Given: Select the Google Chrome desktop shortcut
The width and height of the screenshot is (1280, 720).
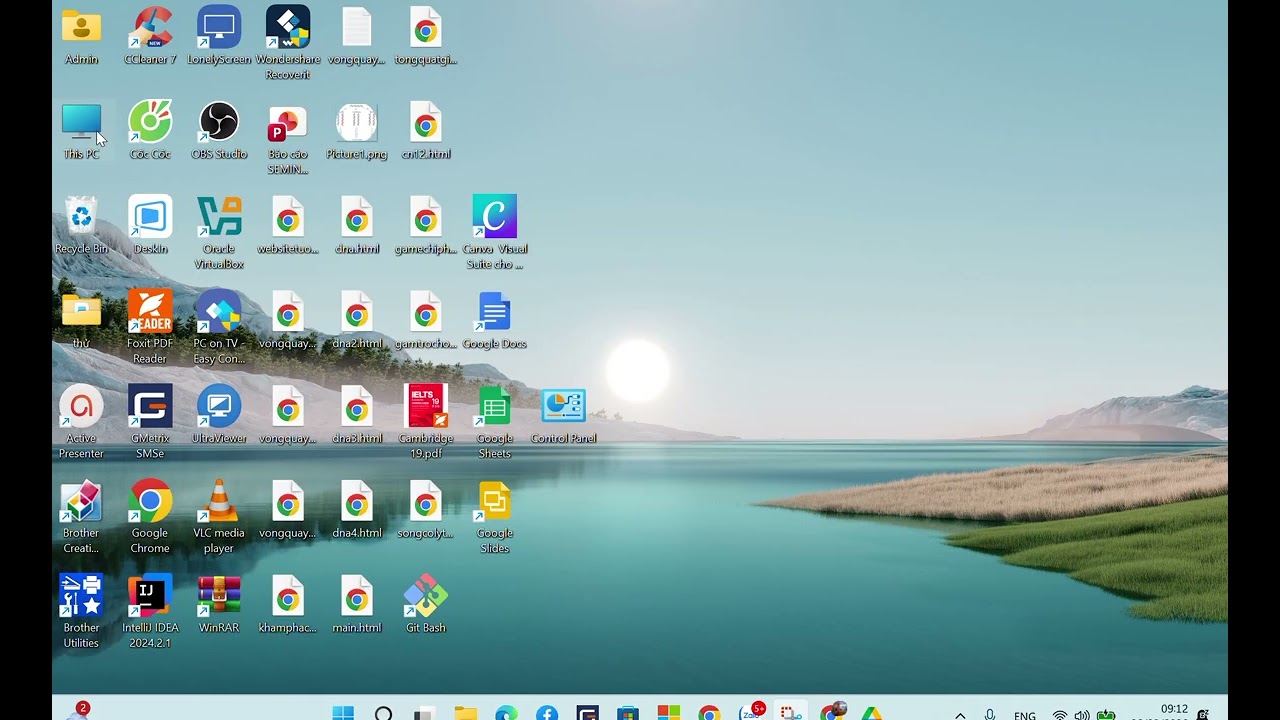Looking at the screenshot, I should [x=150, y=517].
